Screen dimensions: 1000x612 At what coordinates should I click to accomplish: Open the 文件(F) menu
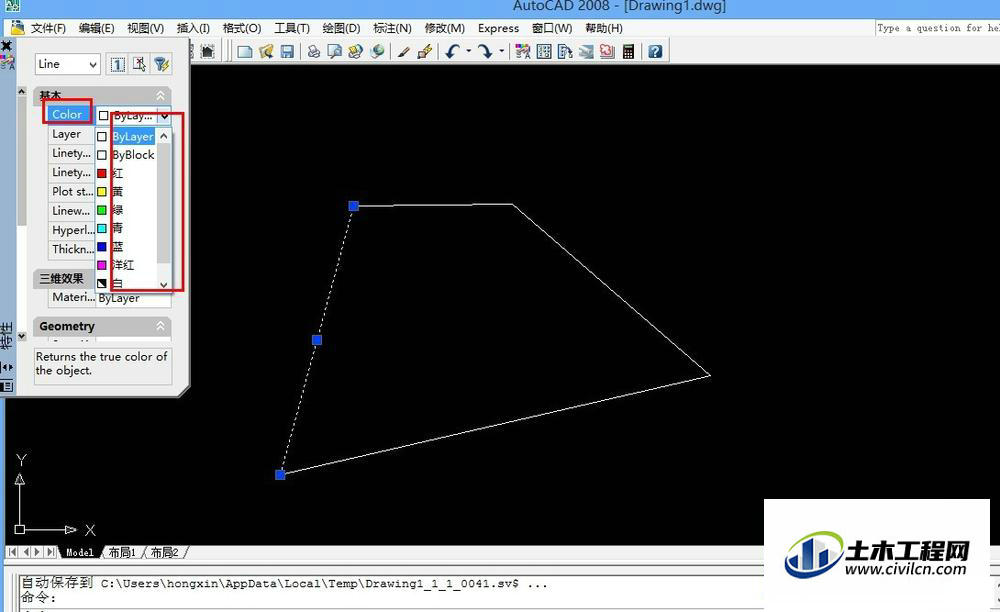coord(48,28)
